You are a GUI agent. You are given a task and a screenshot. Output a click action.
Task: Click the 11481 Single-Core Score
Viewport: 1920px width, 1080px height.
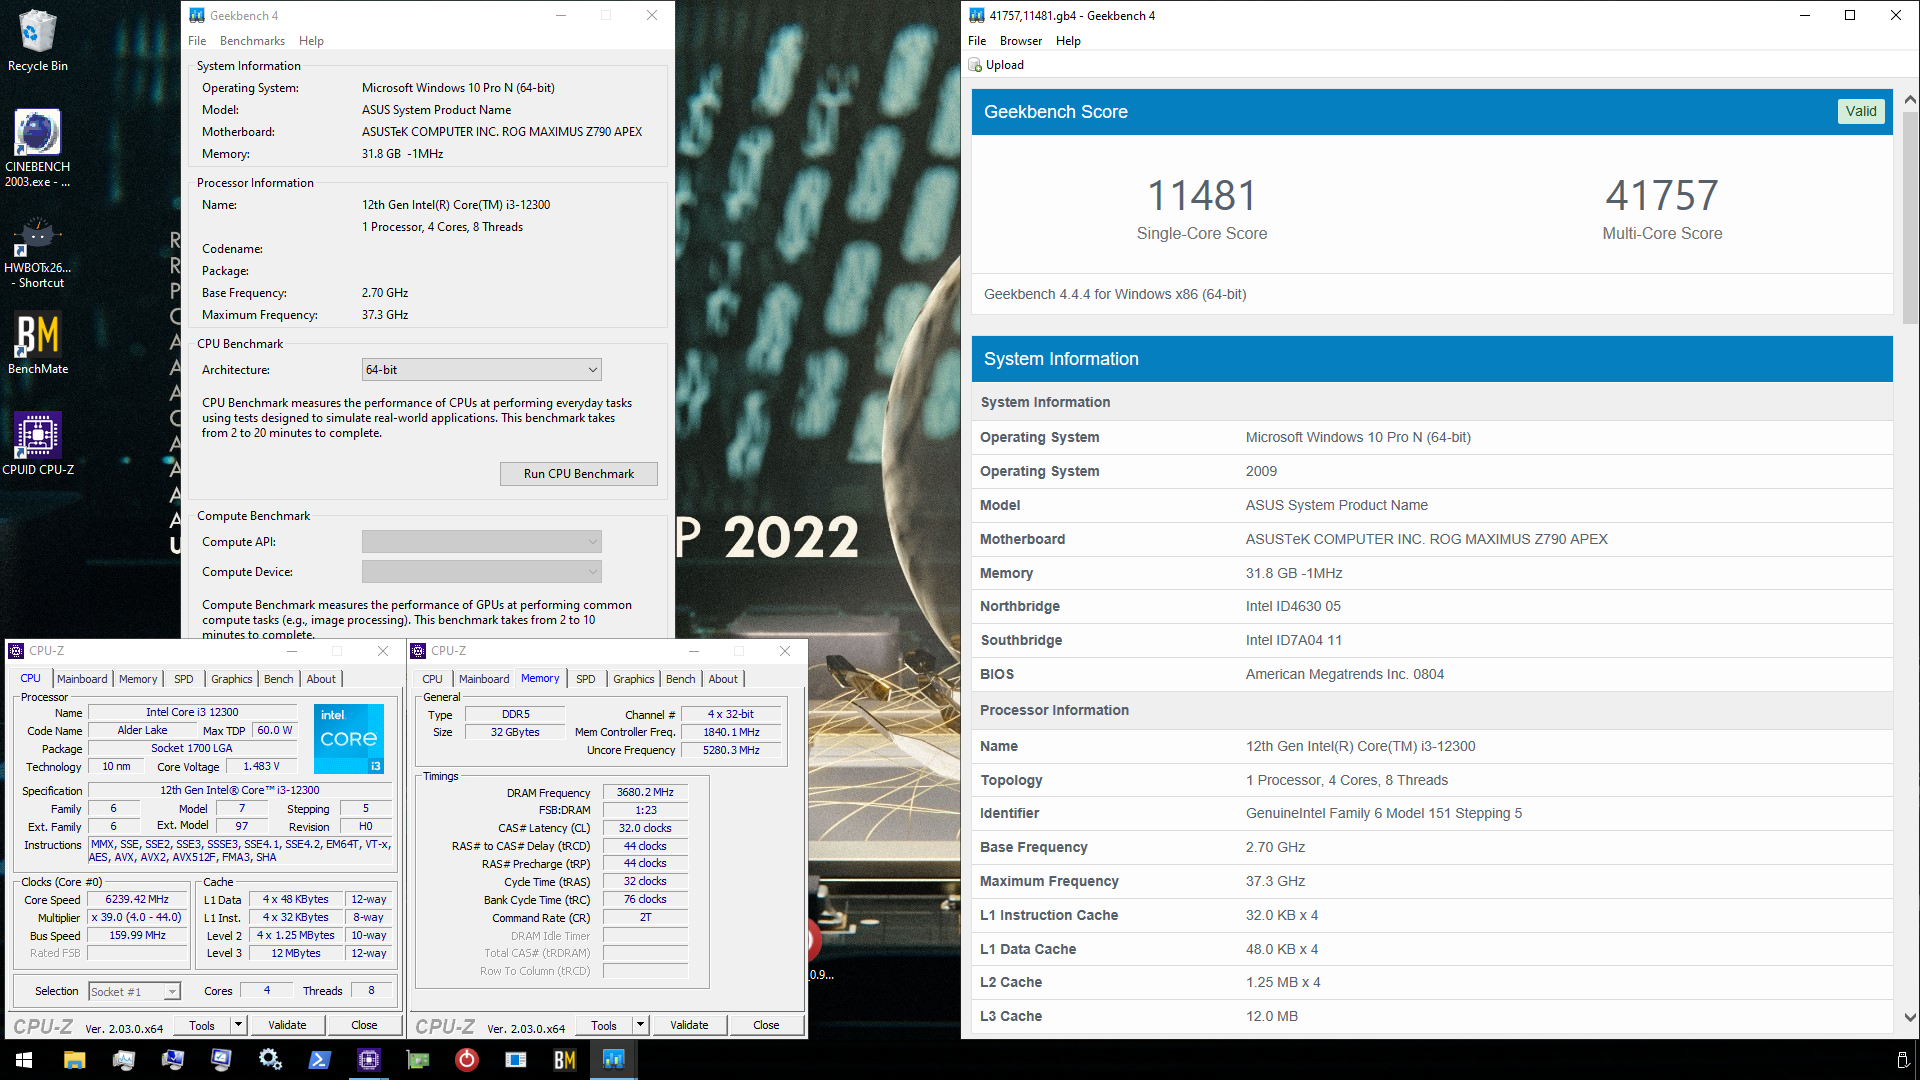pyautogui.click(x=1202, y=196)
